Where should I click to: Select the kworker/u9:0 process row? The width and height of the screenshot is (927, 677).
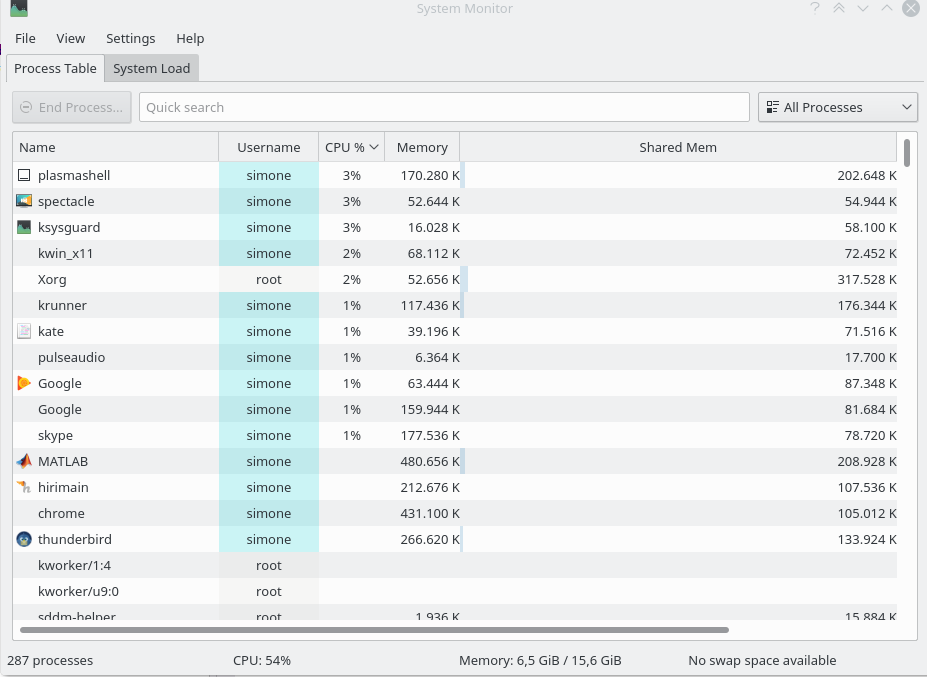(455, 591)
